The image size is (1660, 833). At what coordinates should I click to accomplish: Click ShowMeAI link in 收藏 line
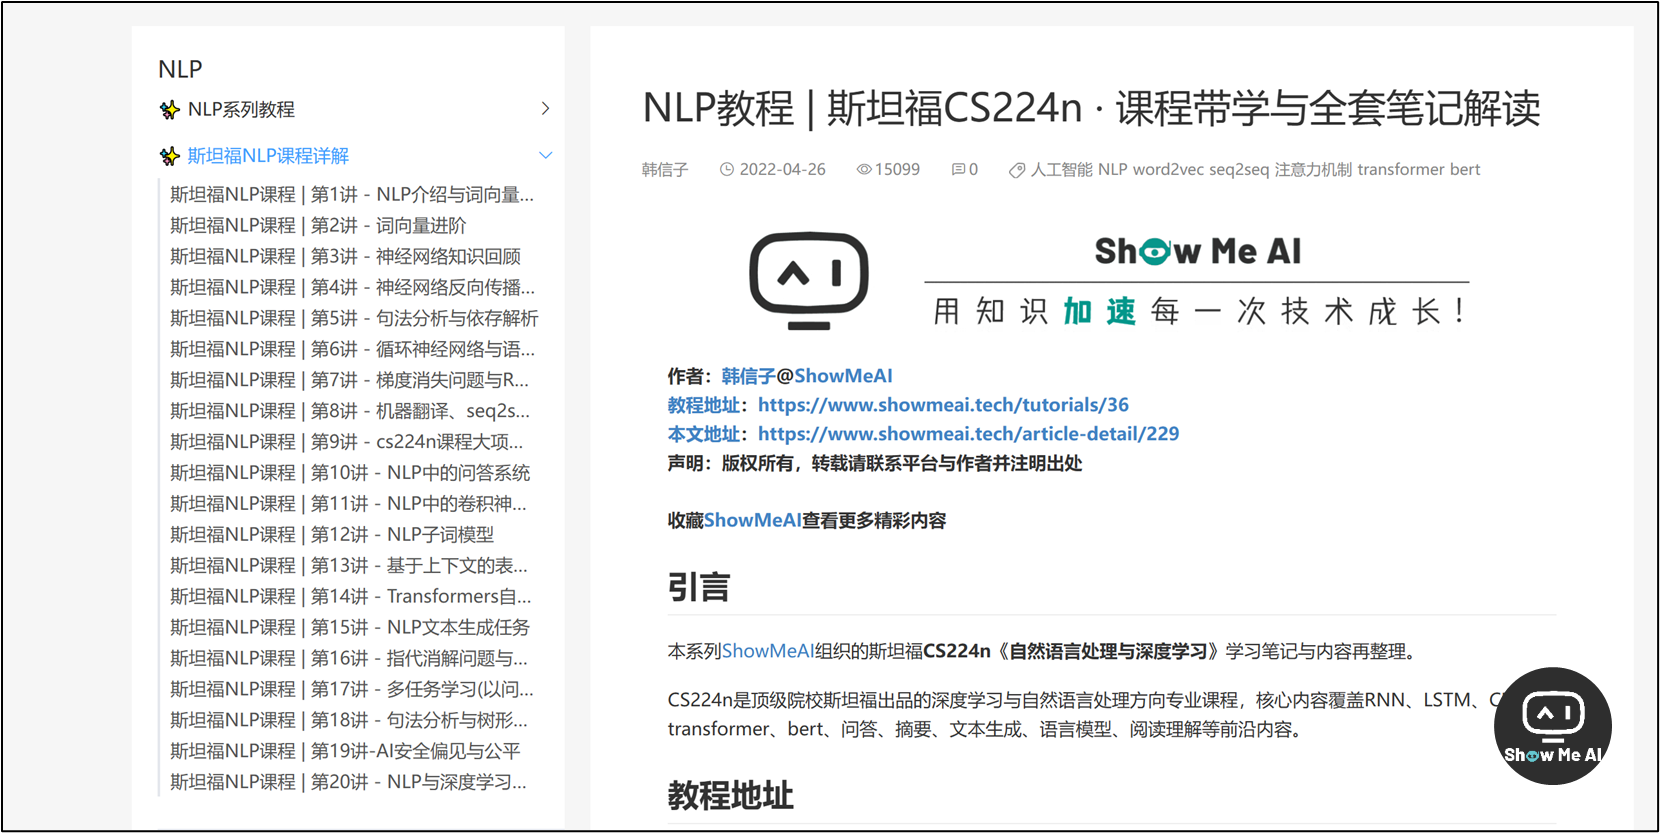(x=752, y=521)
